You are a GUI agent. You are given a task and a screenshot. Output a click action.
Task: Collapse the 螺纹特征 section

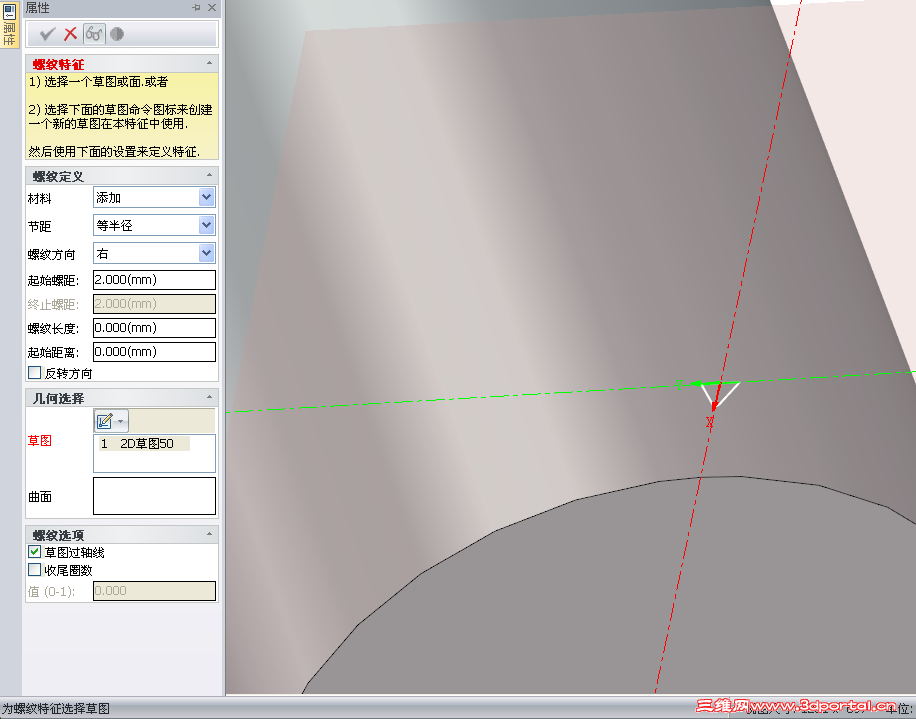click(x=209, y=63)
